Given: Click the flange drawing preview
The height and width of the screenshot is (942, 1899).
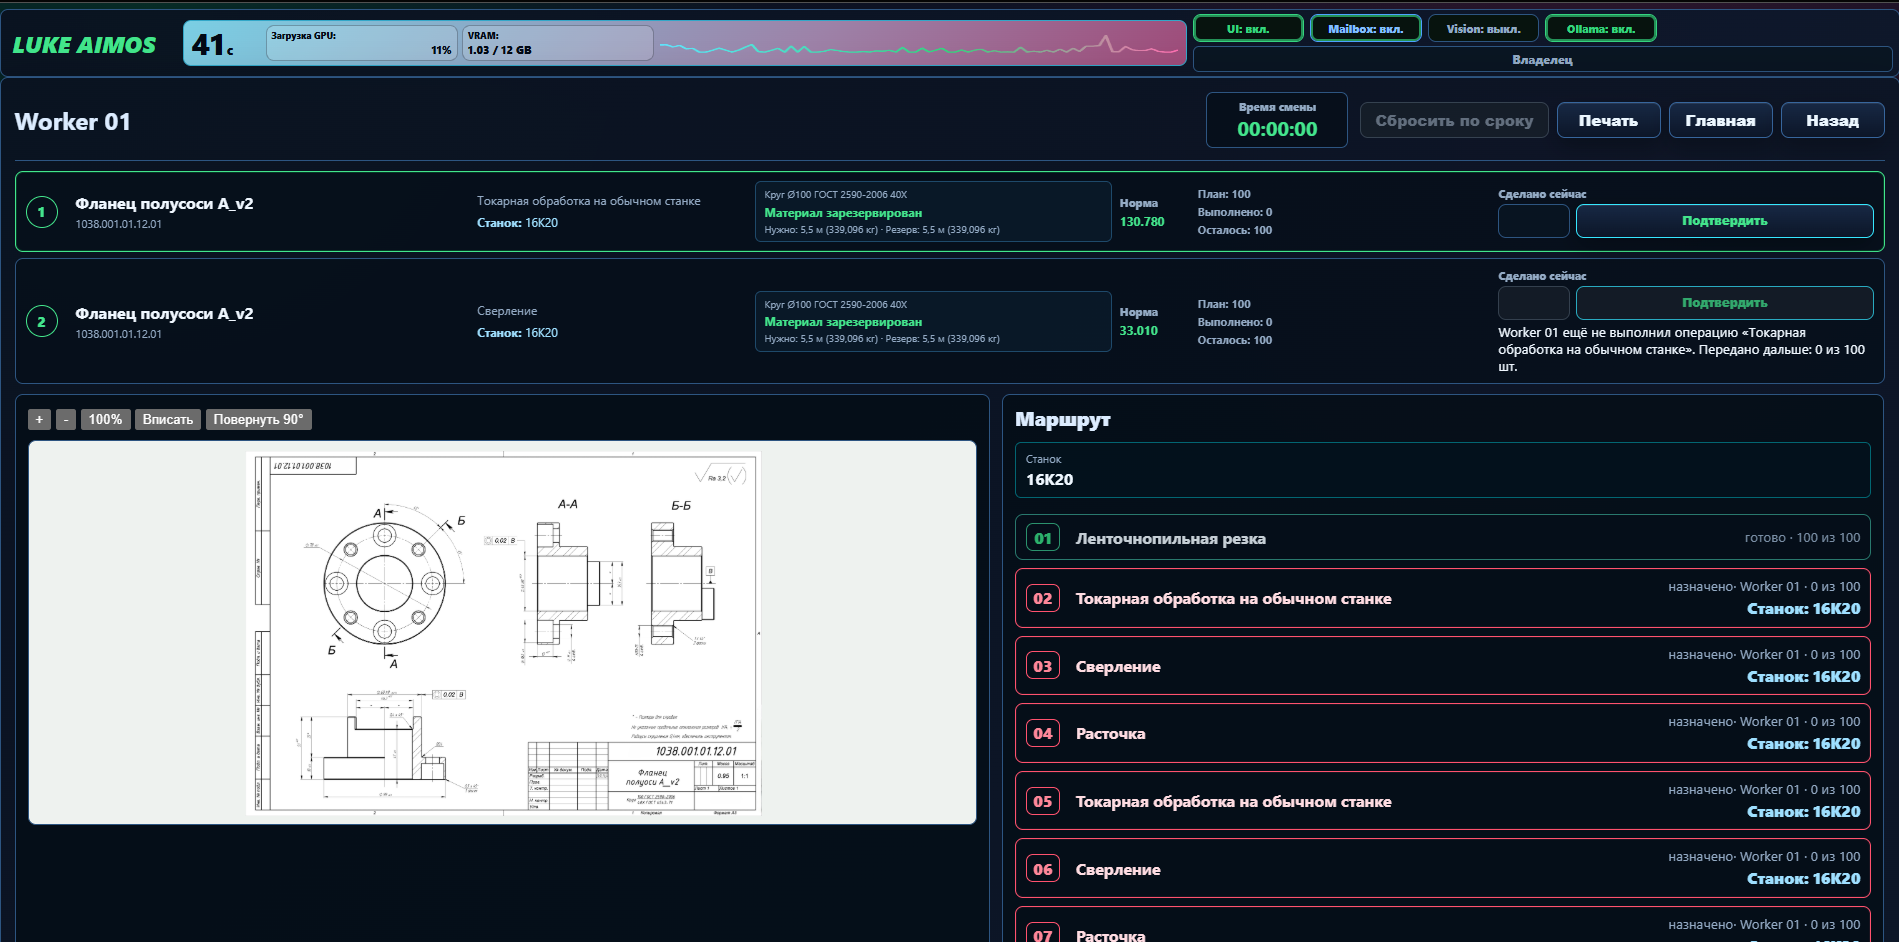Looking at the screenshot, I should coord(503,632).
